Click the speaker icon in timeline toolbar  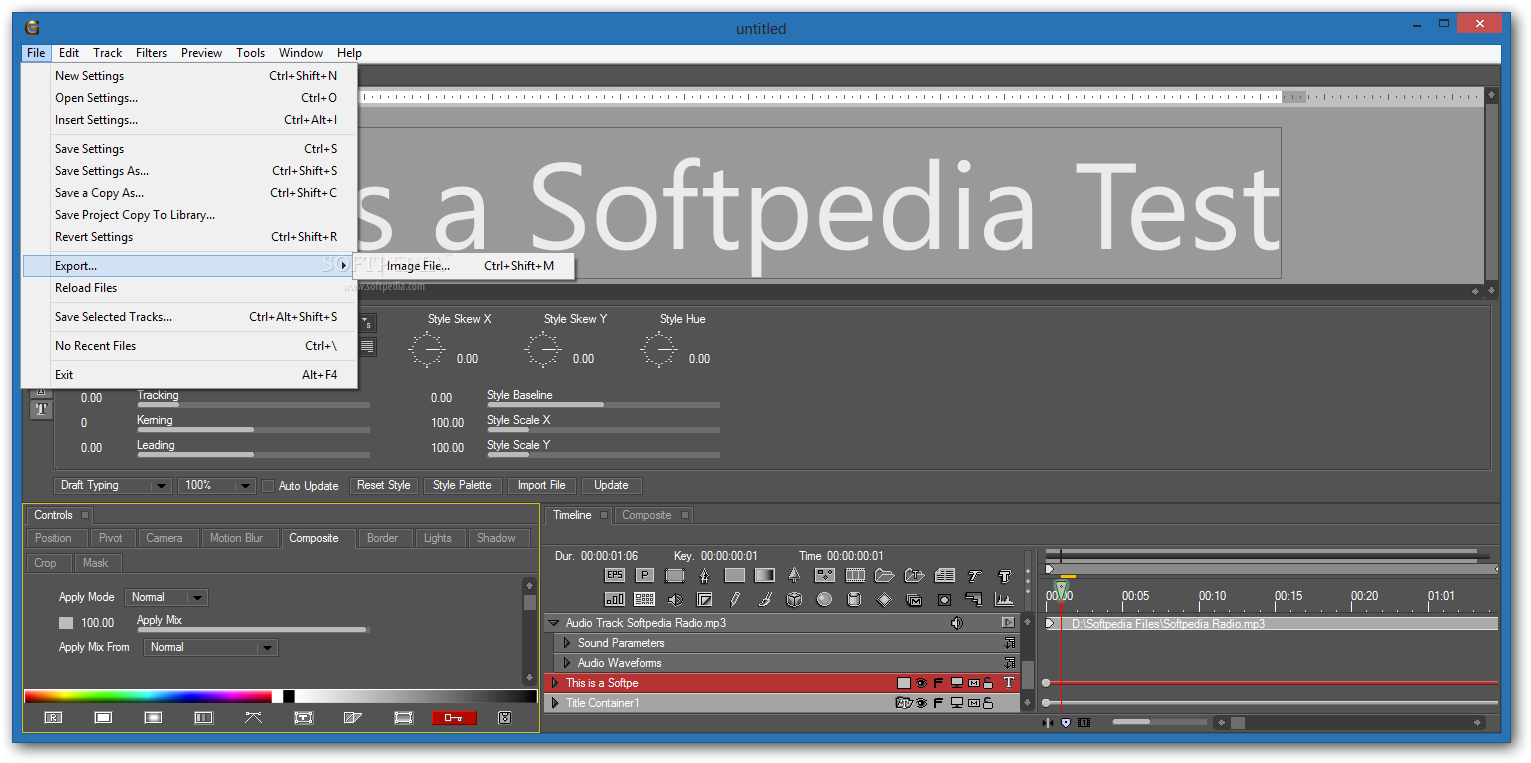tap(675, 599)
